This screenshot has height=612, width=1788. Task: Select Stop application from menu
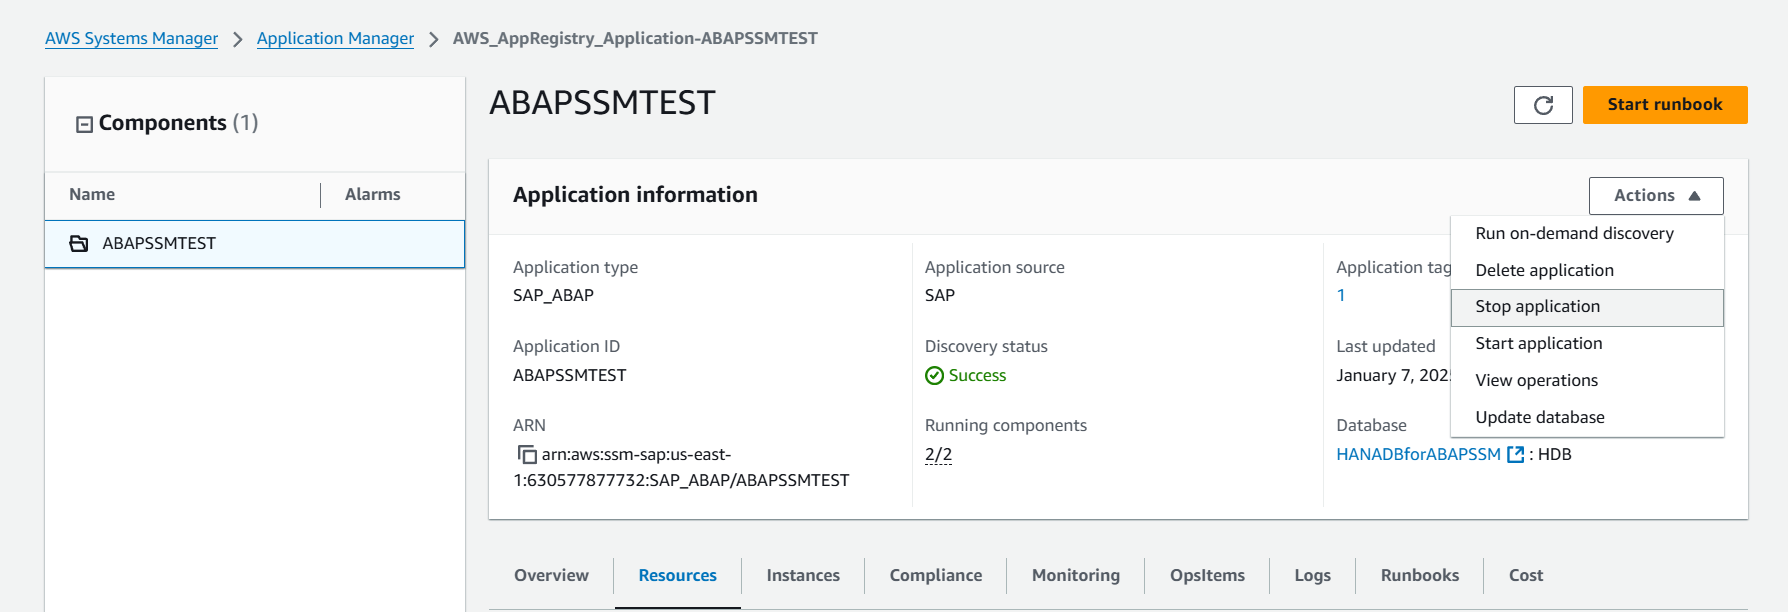tap(1537, 307)
